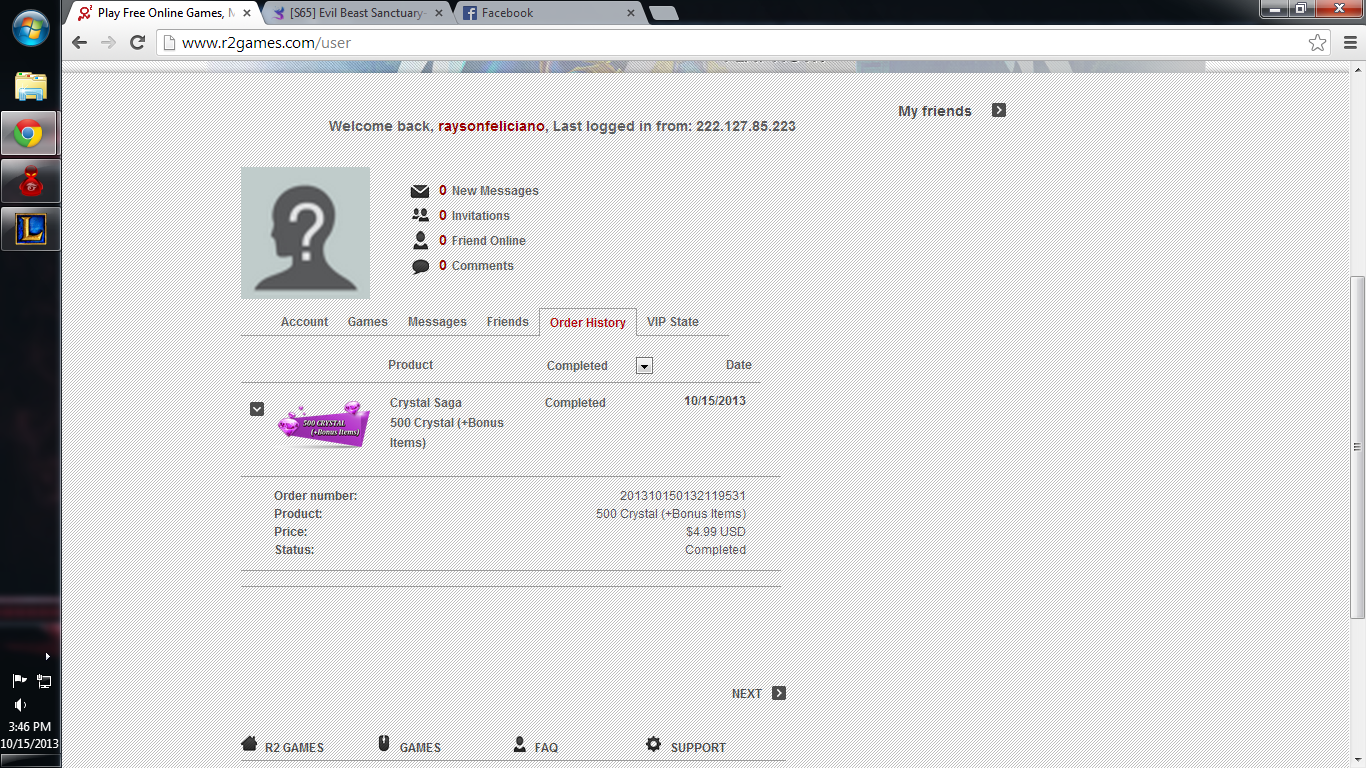The width and height of the screenshot is (1372, 776).
Task: Bookmark page with the star icon
Action: click(1317, 43)
